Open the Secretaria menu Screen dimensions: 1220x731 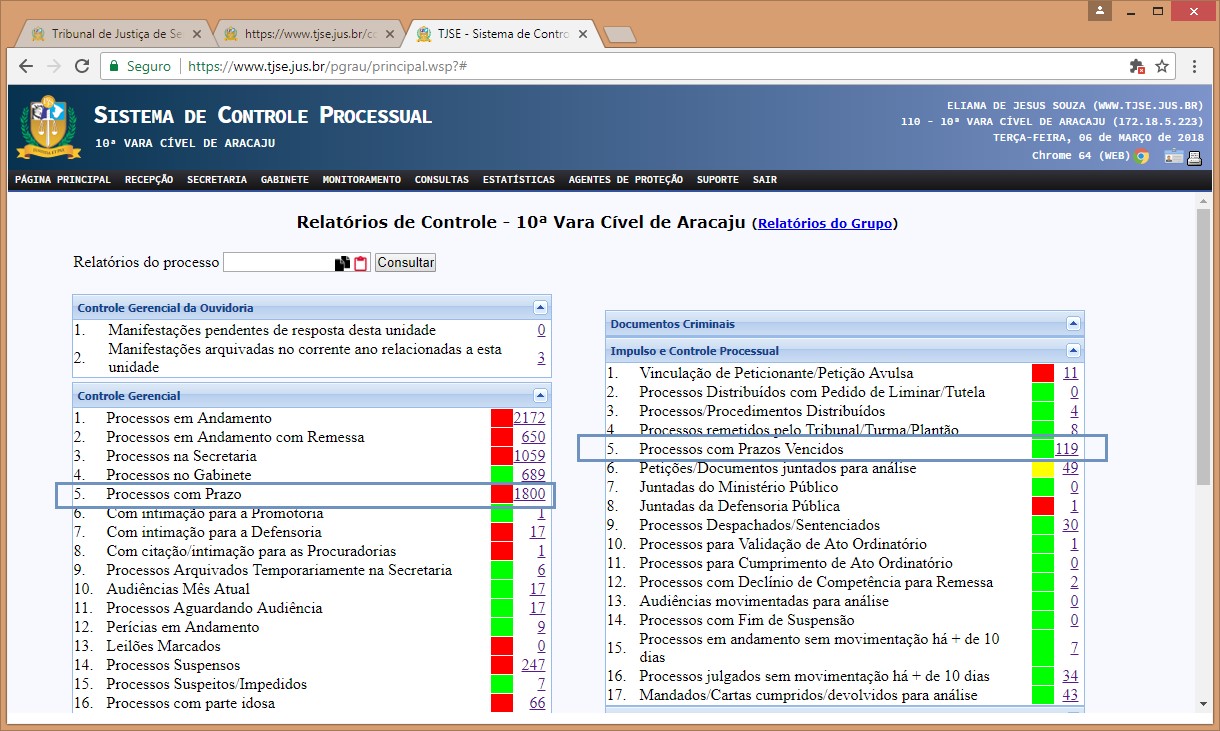tap(216, 180)
